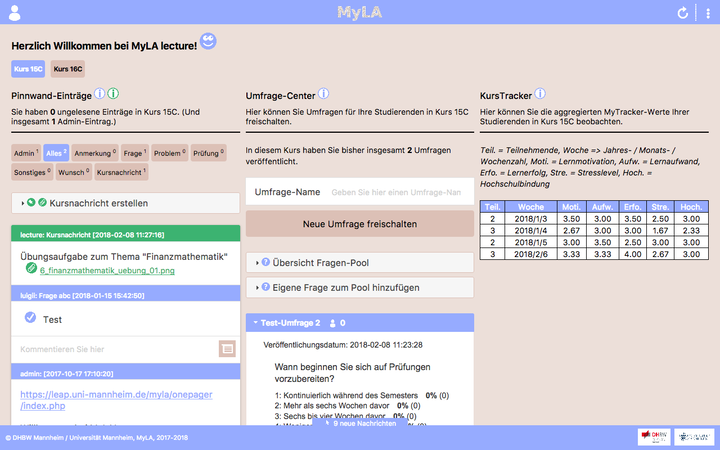Image resolution: width=720 pixels, height=450 pixels.
Task: Collapse the Test-Umfrage 2 panel
Action: (x=360, y=323)
